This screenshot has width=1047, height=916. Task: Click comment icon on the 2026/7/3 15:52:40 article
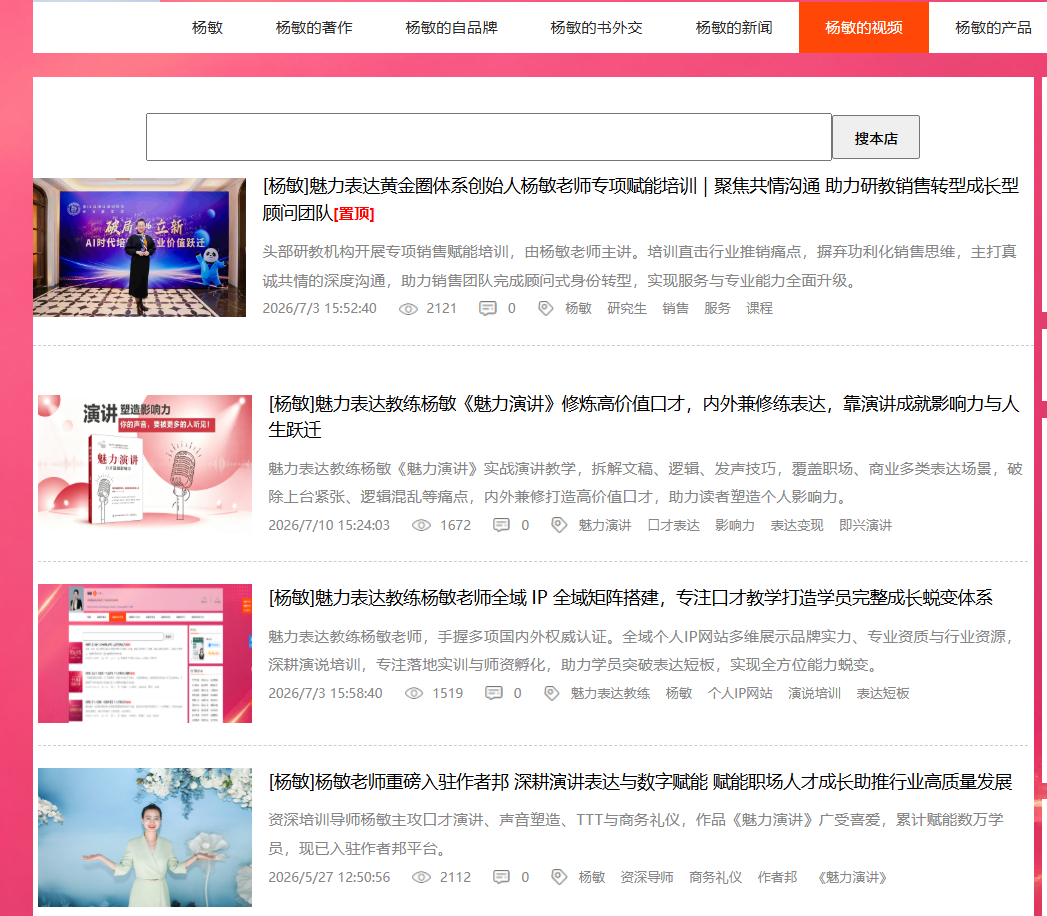(x=488, y=308)
